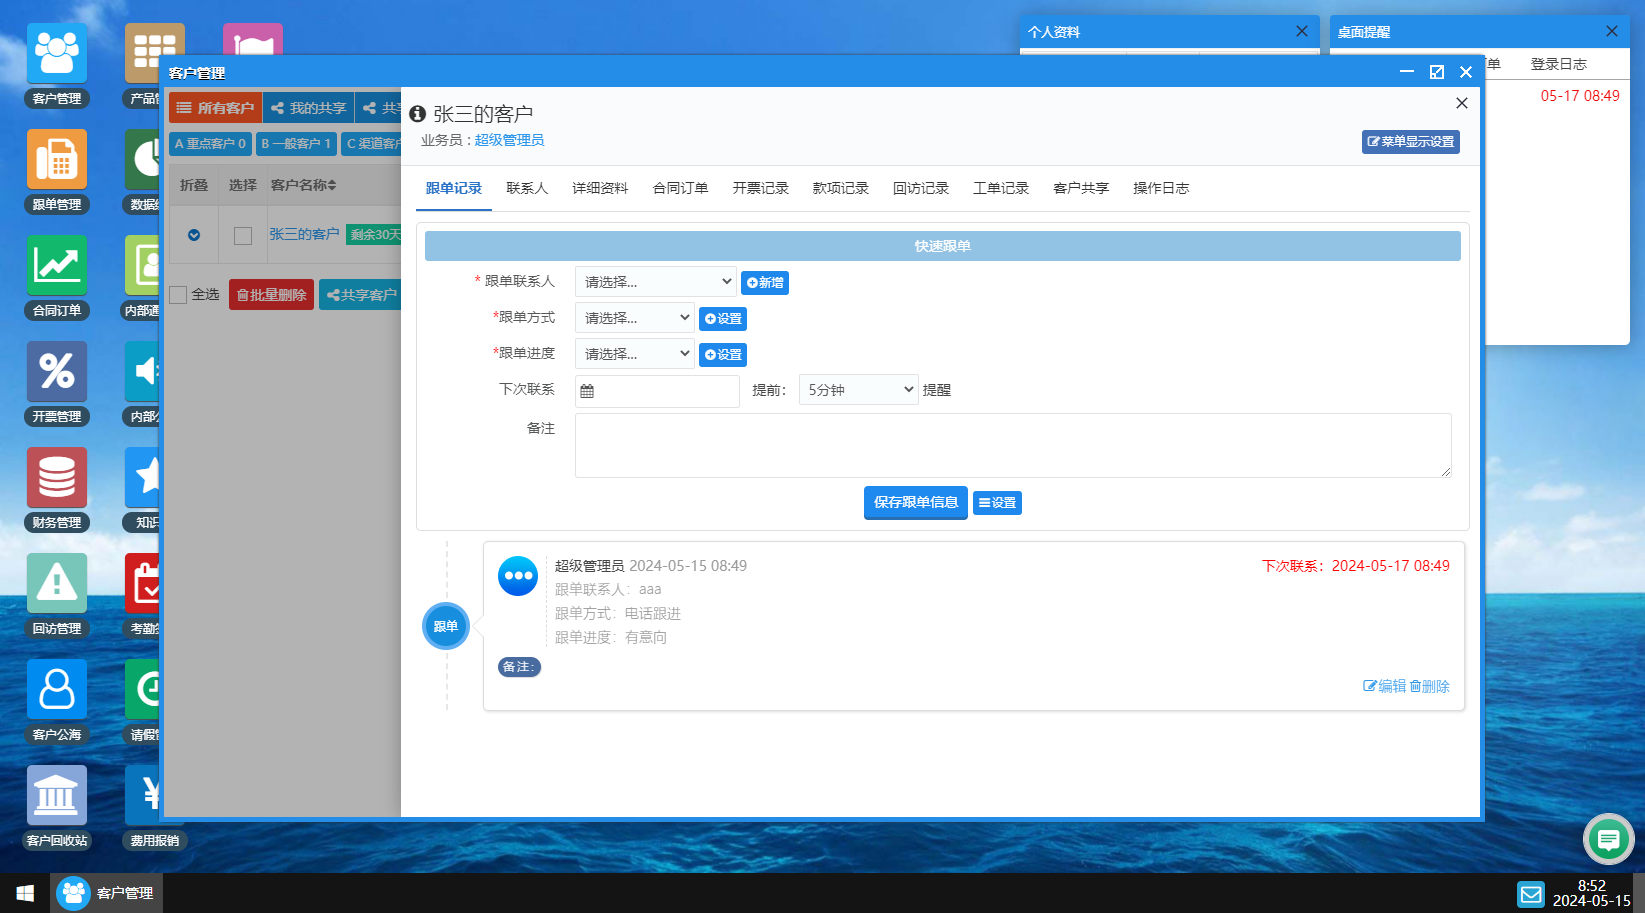Expand the 跟单联系人 dropdown
Image resolution: width=1645 pixels, height=913 pixels.
pos(655,282)
